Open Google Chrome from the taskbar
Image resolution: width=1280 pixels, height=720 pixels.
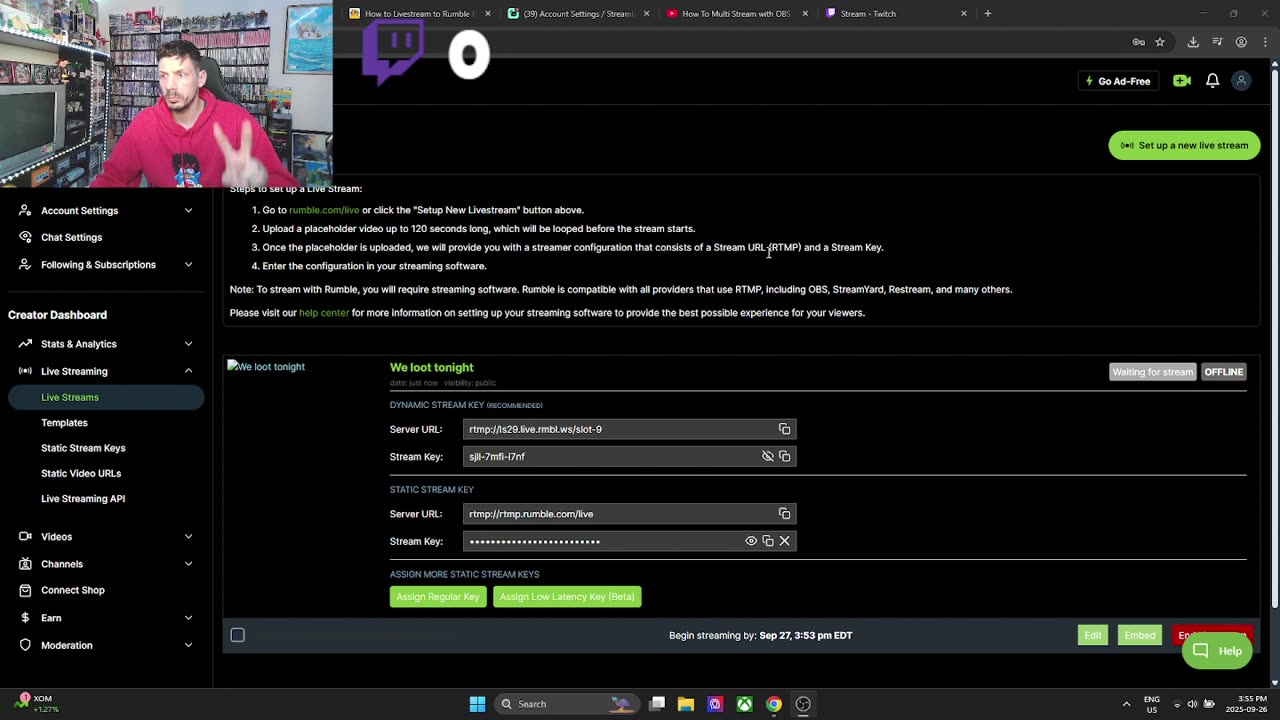pos(774,704)
